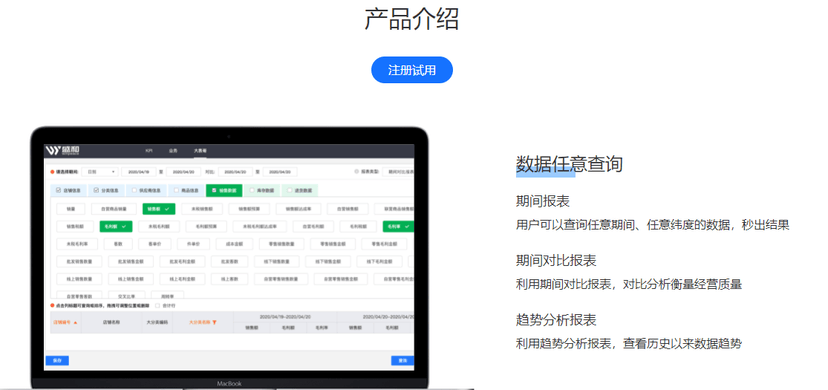Open the KPI tab in the mockup
The height and width of the screenshot is (390, 828).
tap(149, 151)
